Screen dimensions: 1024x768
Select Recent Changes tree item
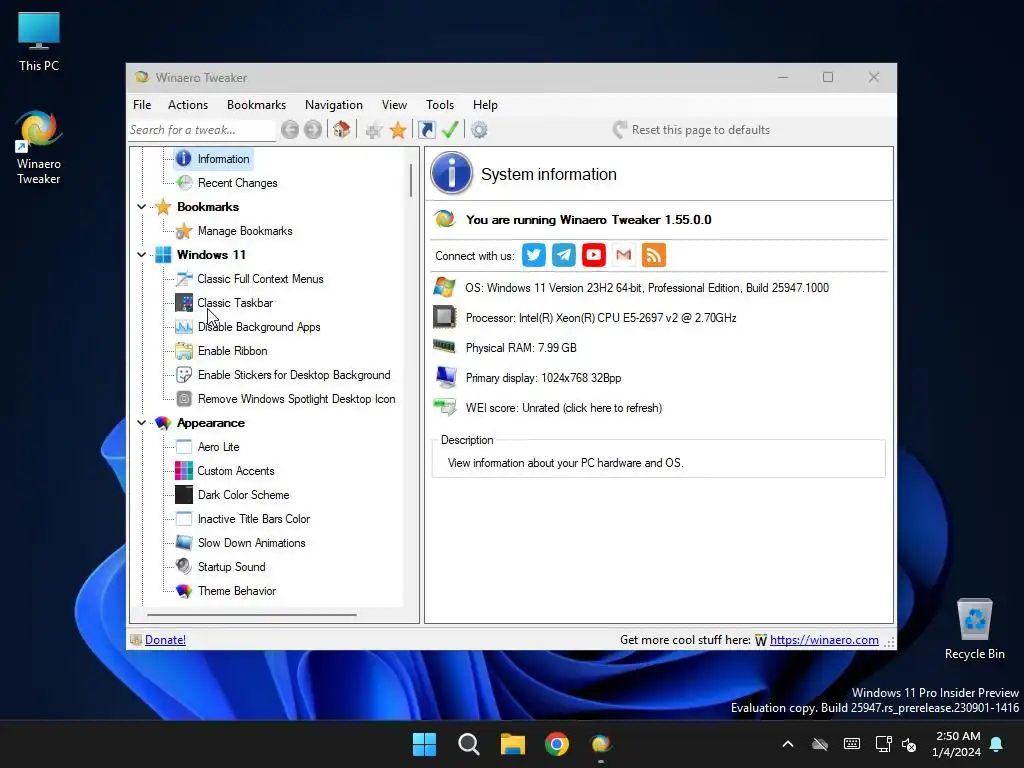coord(238,183)
